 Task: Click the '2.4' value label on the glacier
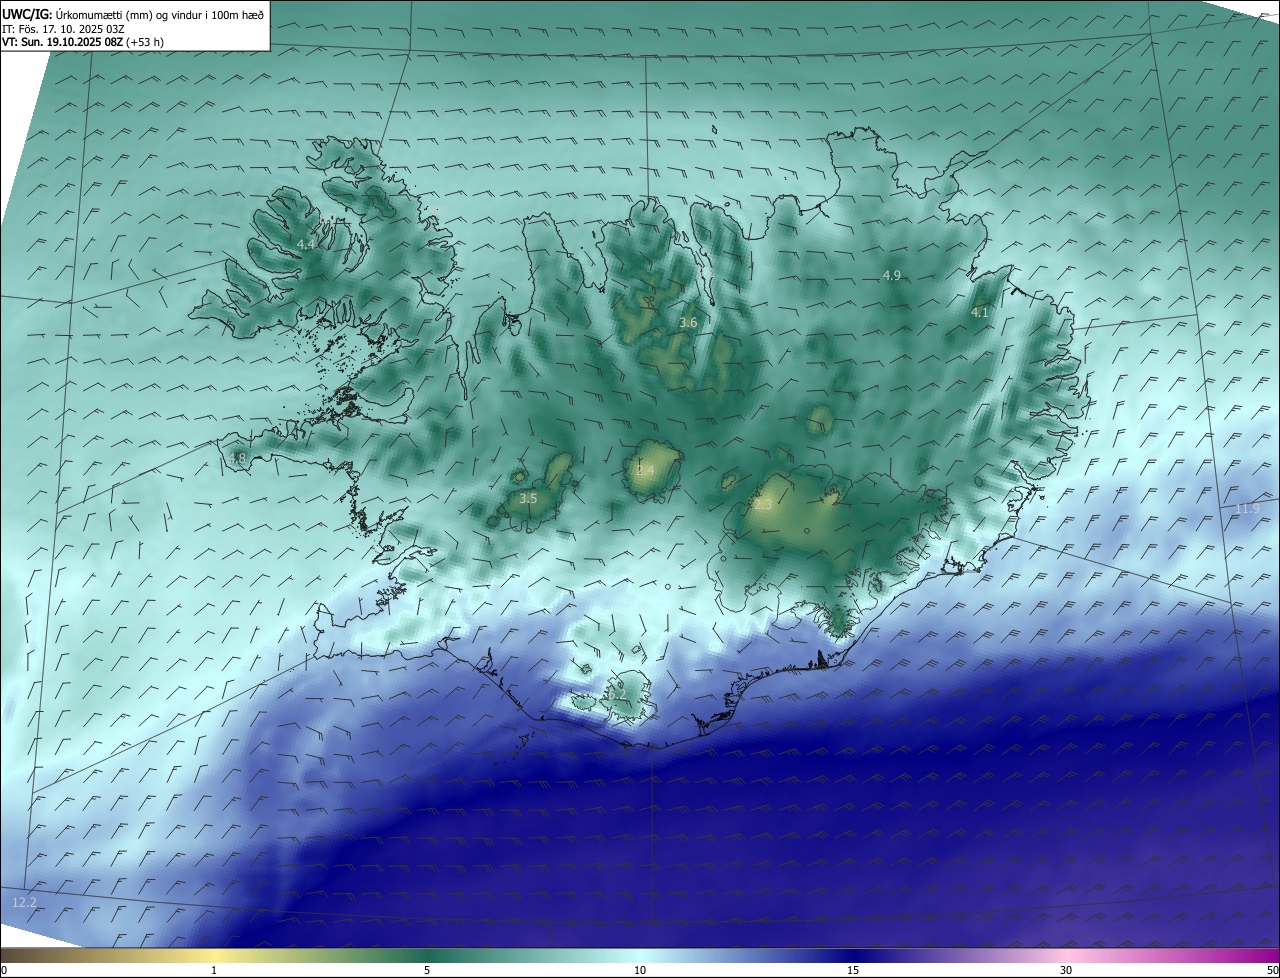(x=645, y=470)
